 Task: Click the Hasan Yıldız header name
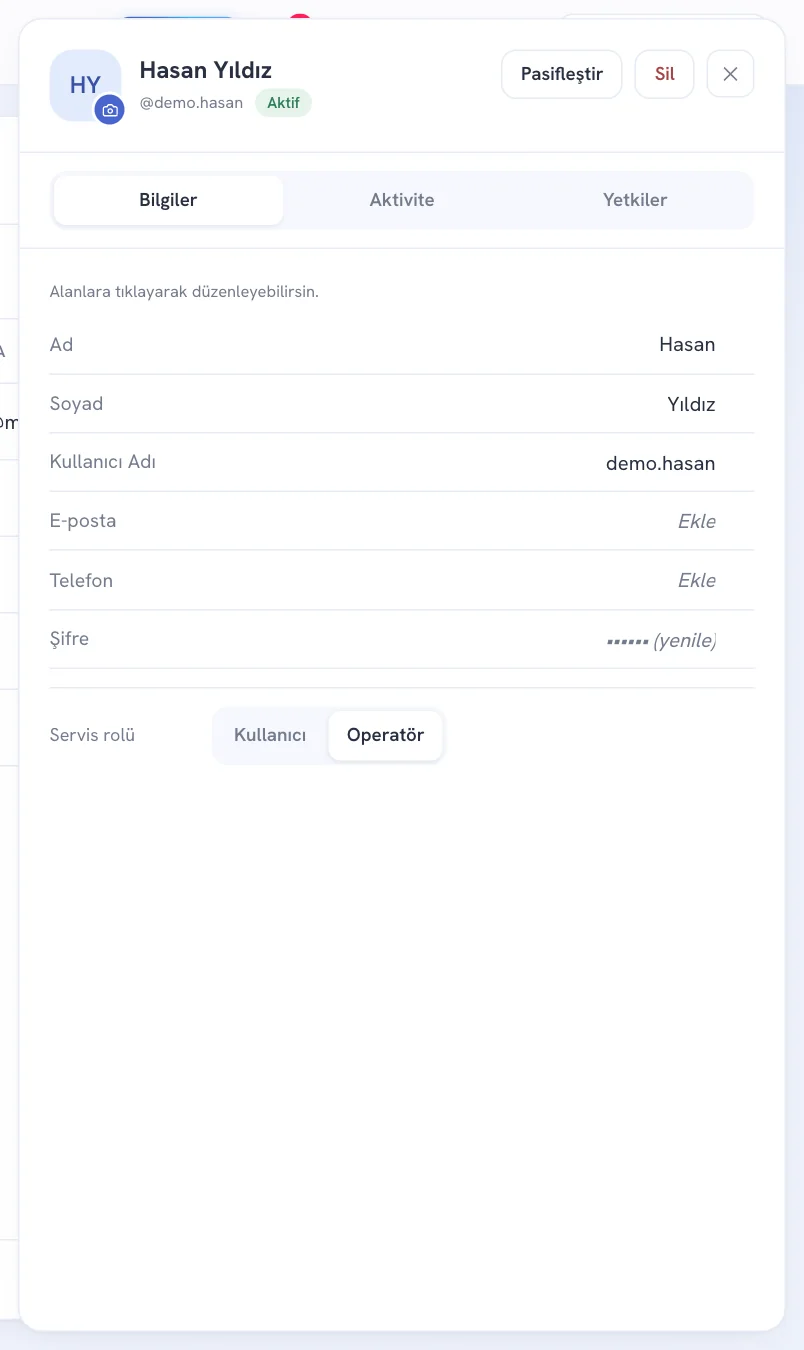206,70
